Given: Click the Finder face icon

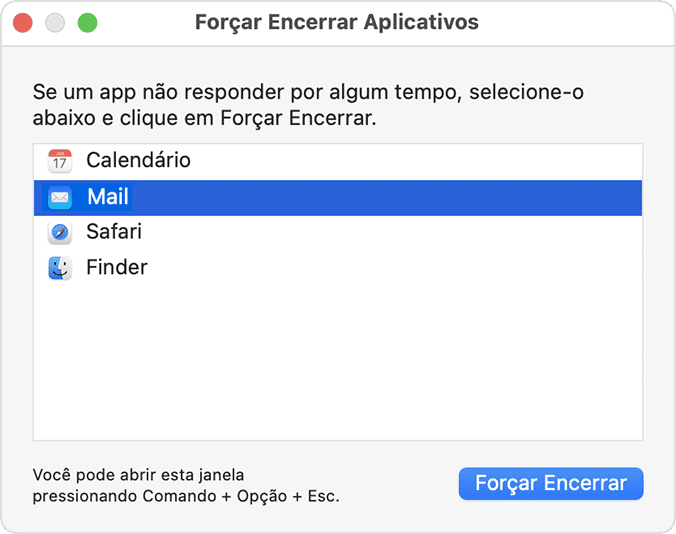Looking at the screenshot, I should click(x=59, y=268).
